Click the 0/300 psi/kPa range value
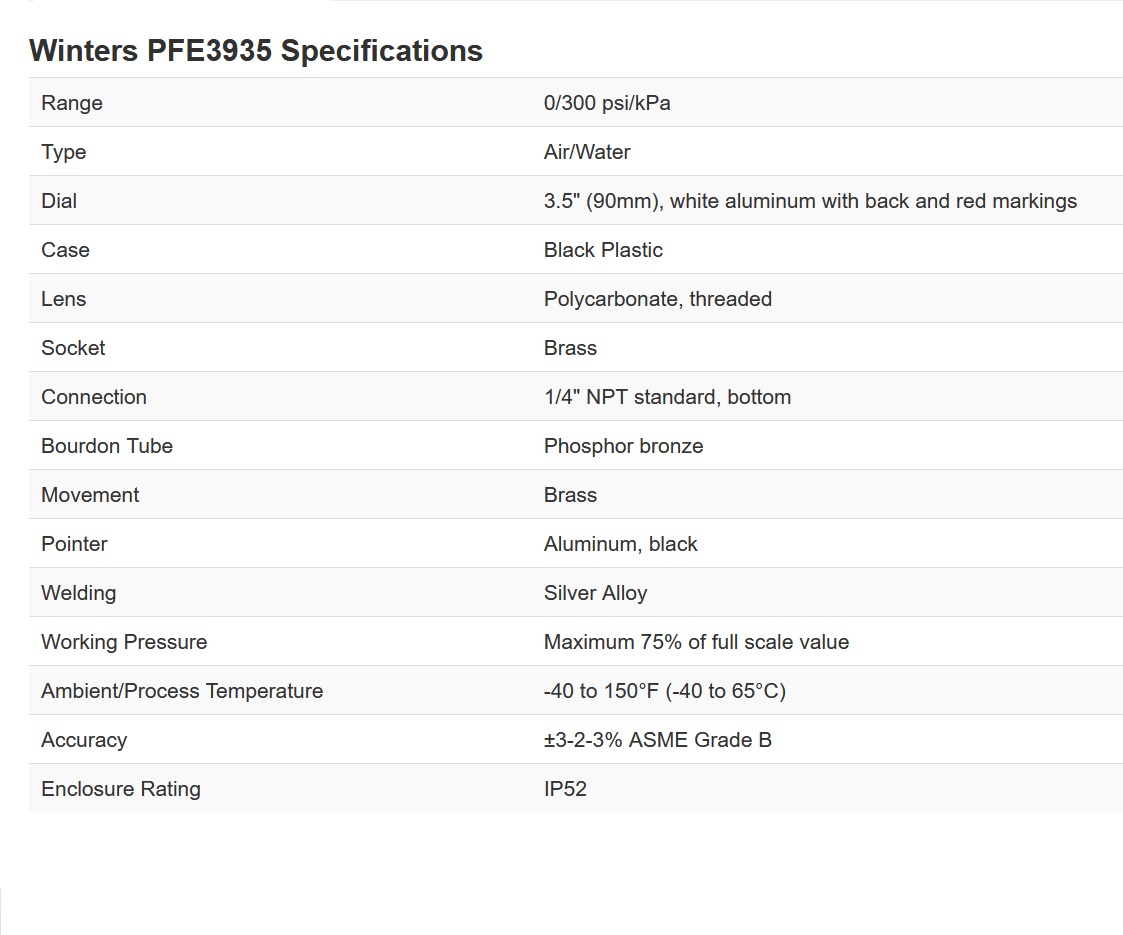The height and width of the screenshot is (935, 1123). click(x=607, y=102)
